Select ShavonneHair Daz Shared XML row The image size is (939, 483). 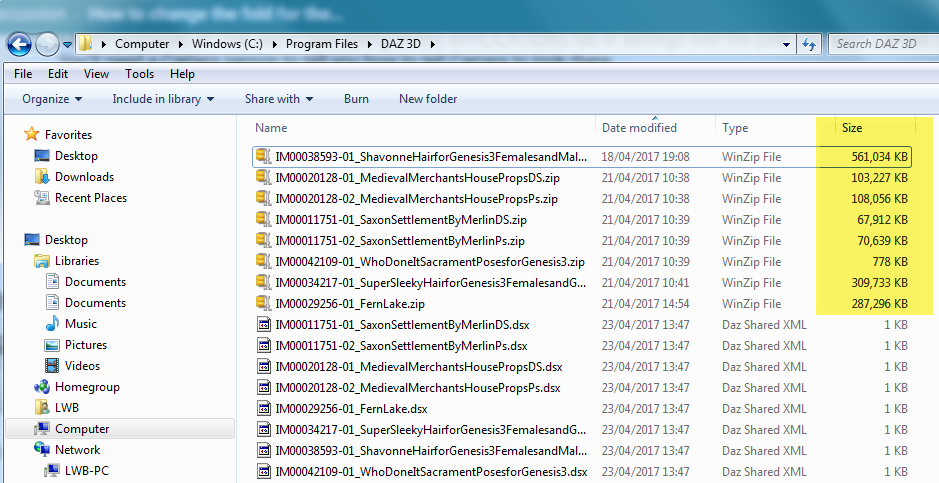(x=582, y=451)
